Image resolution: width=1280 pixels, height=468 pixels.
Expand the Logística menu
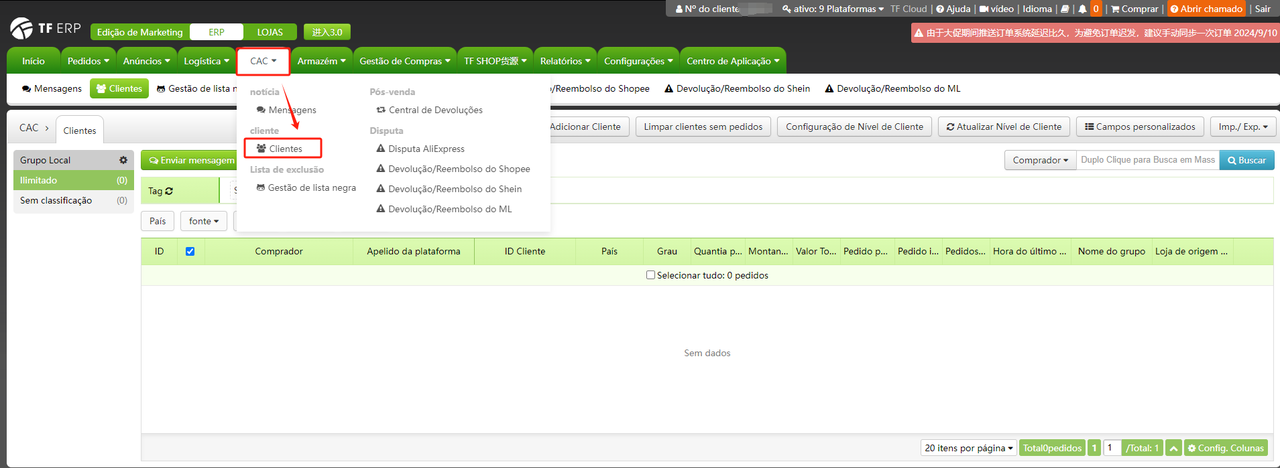pos(206,61)
